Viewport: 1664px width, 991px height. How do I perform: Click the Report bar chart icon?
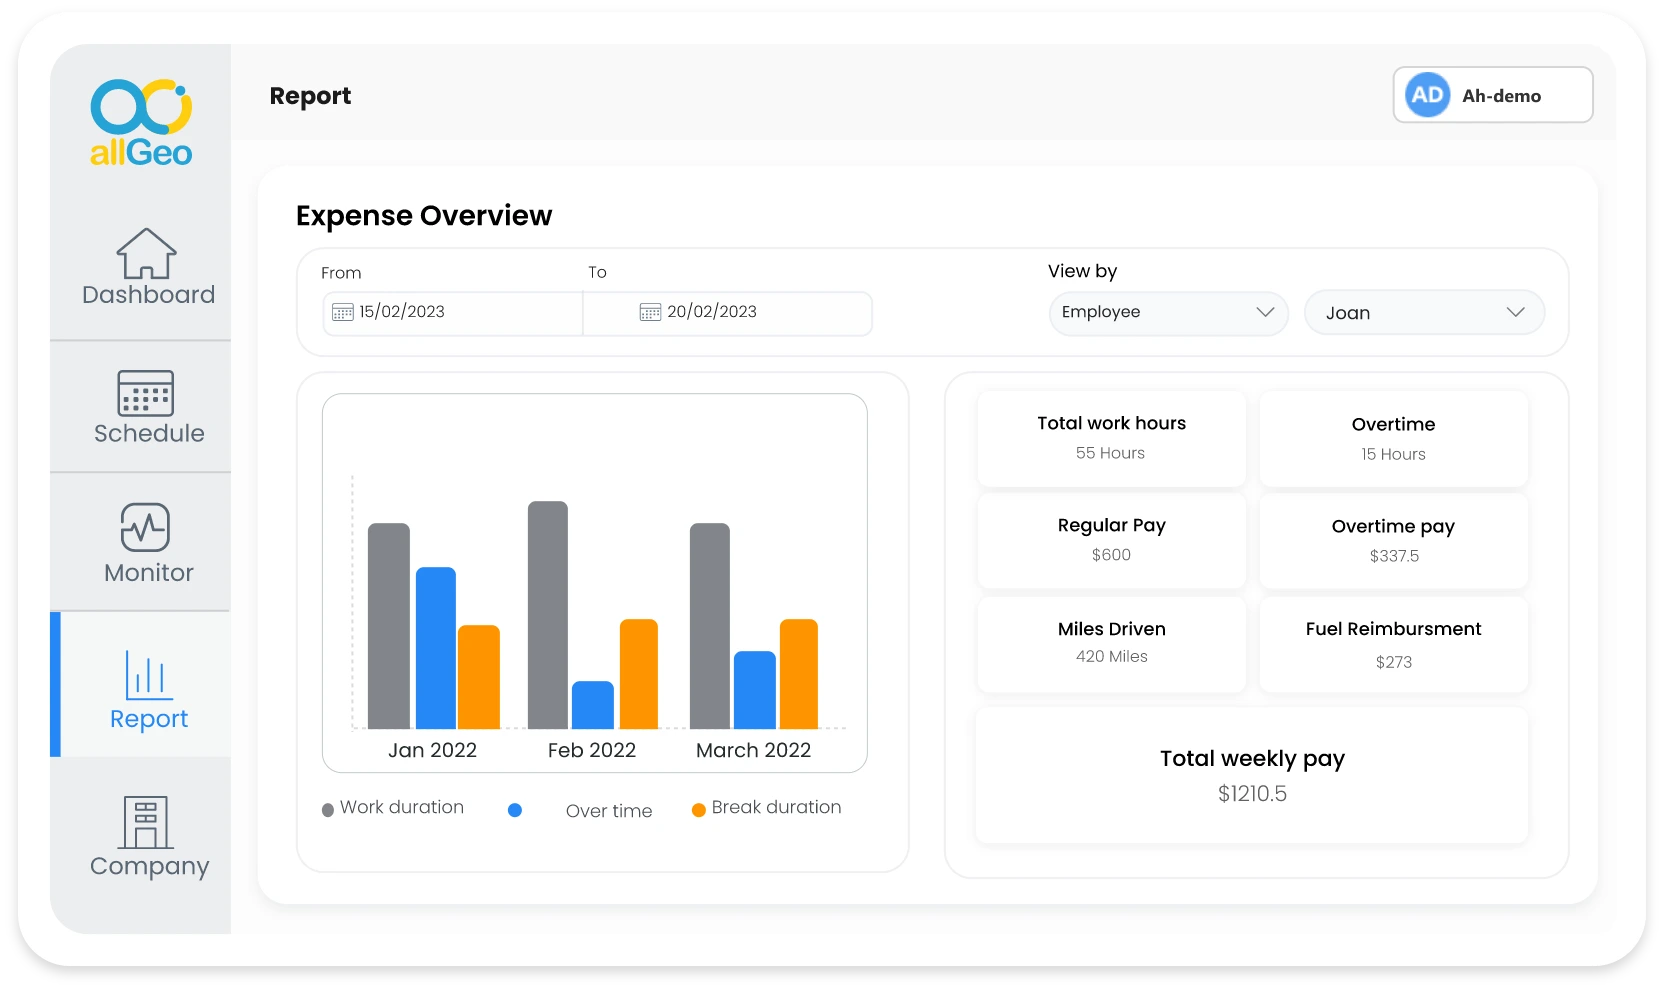pos(149,675)
